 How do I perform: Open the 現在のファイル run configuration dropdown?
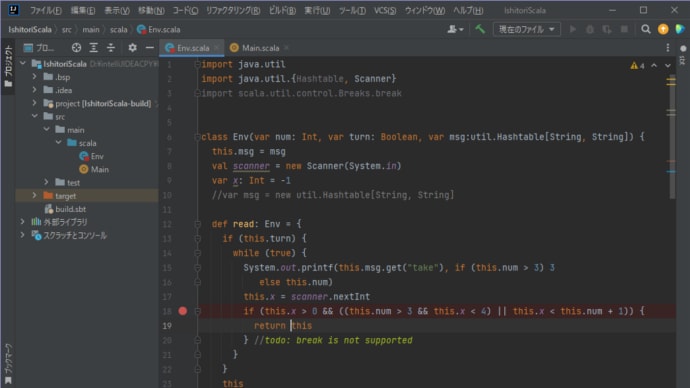[x=526, y=29]
